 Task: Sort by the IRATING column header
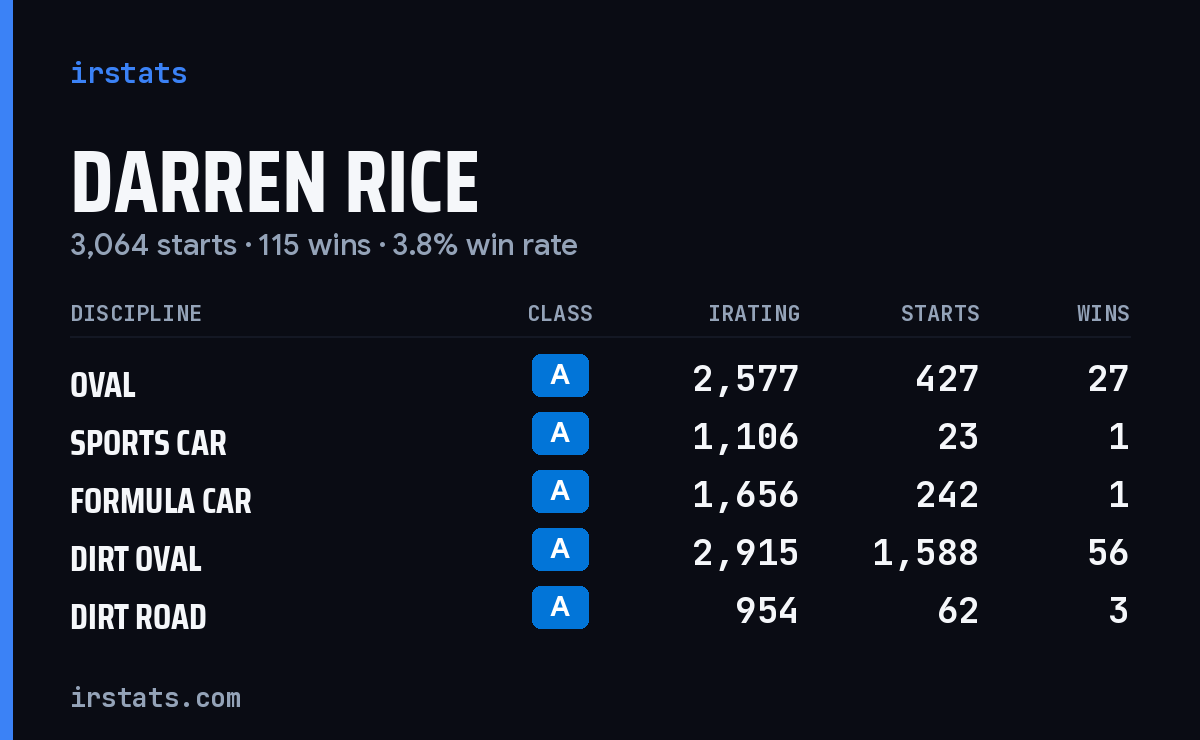pos(754,313)
